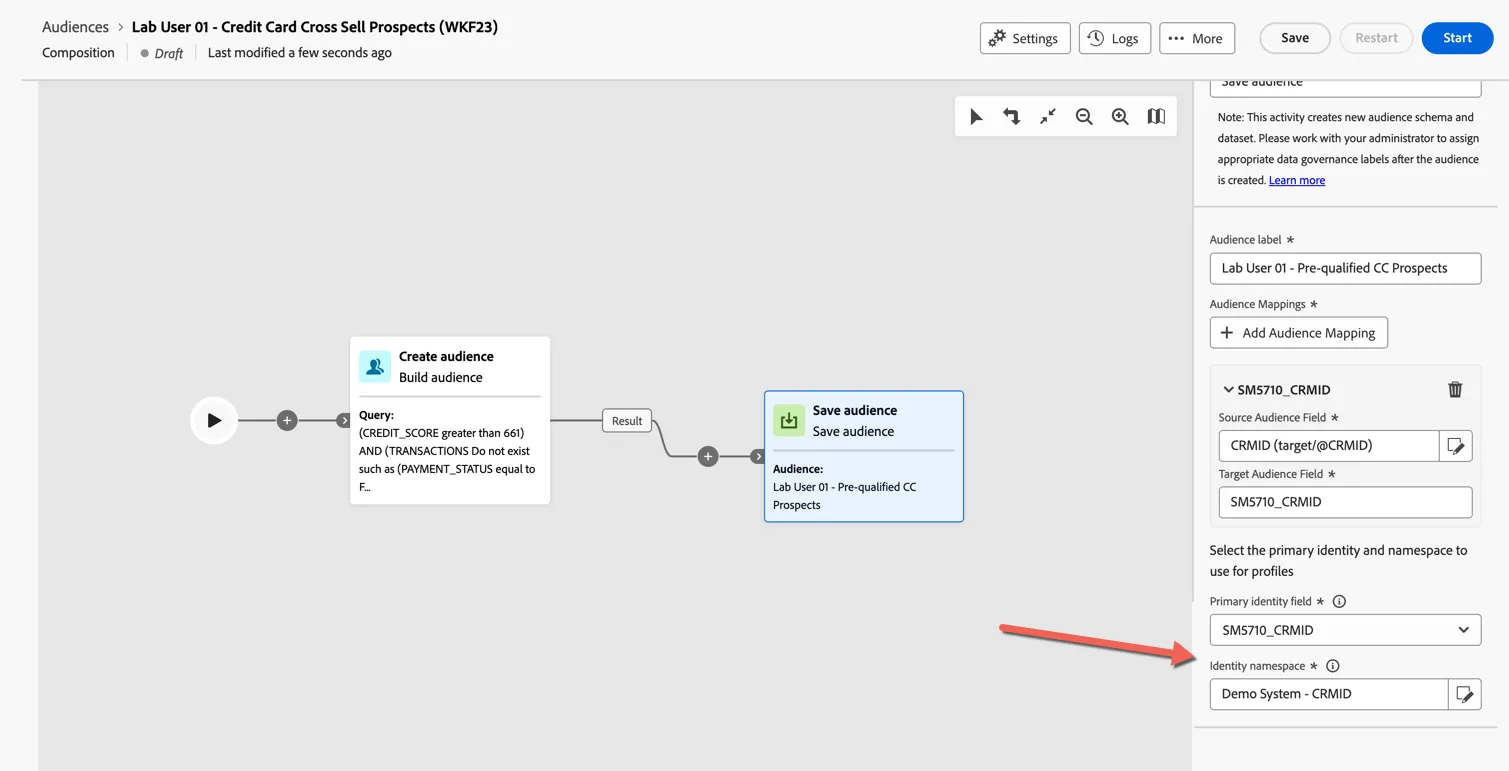The height and width of the screenshot is (771, 1509).
Task: Open the Primary identity field dropdown
Action: (1345, 630)
